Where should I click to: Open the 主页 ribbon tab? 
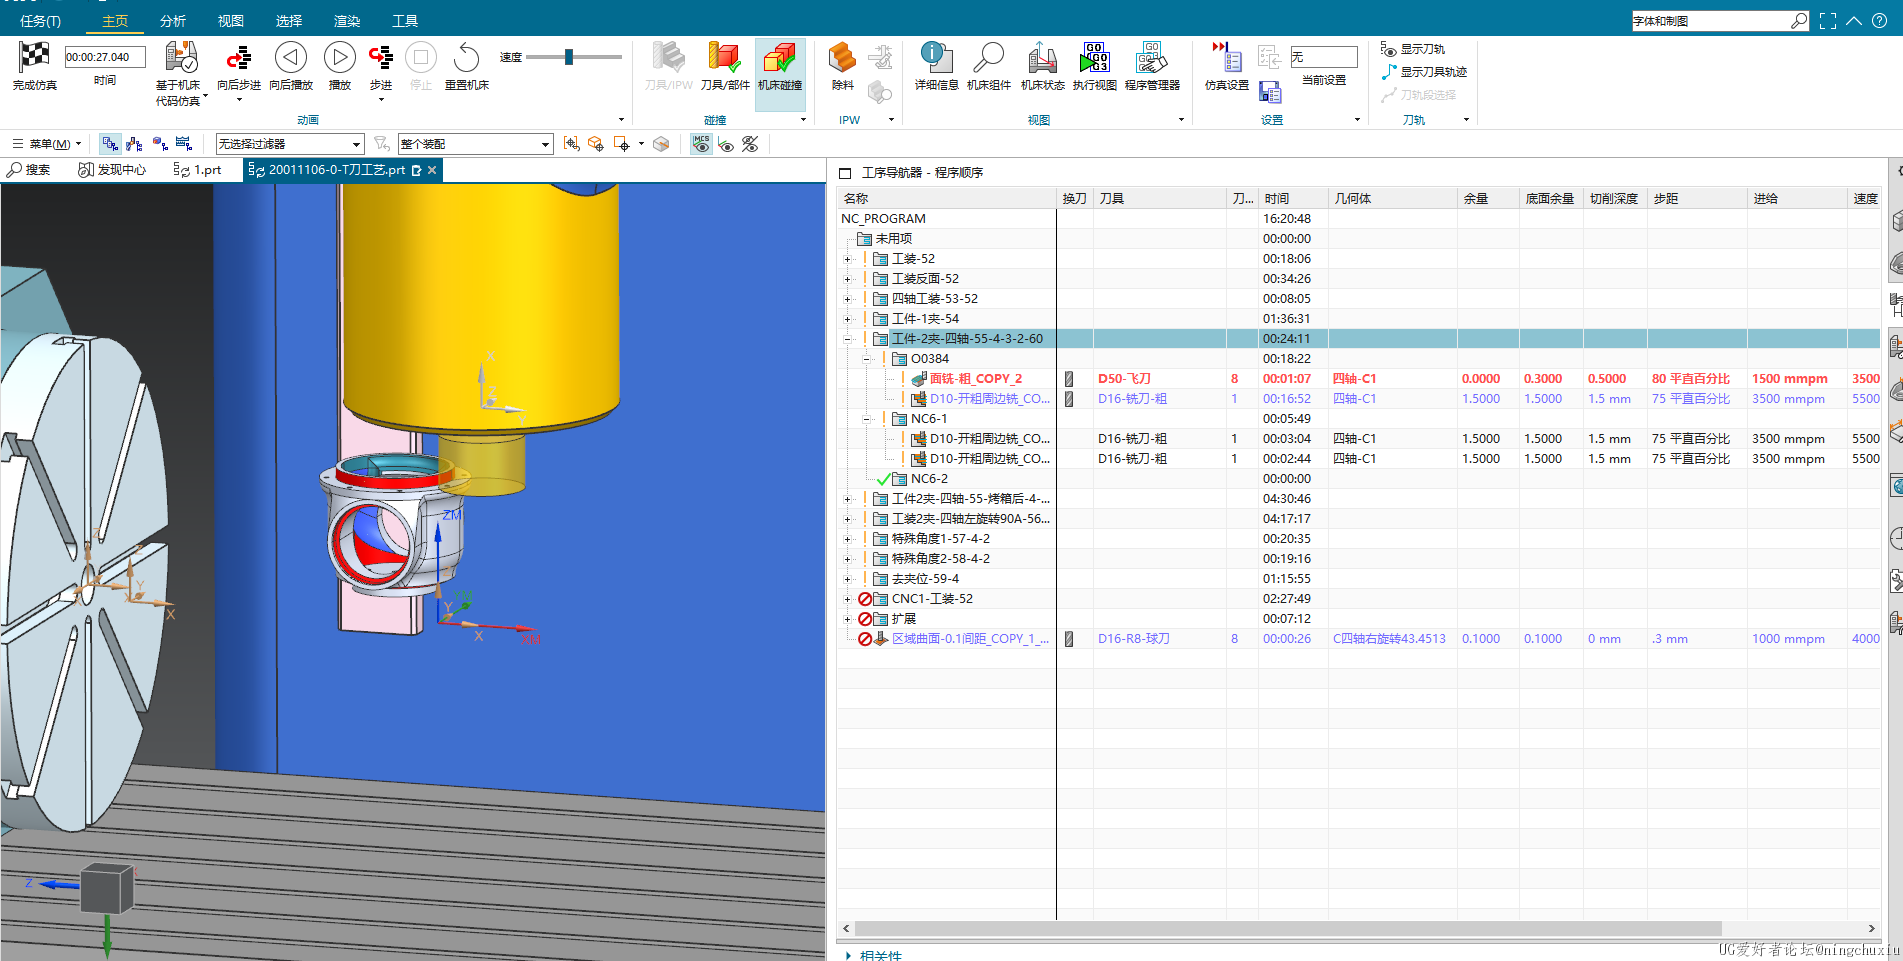(x=115, y=21)
